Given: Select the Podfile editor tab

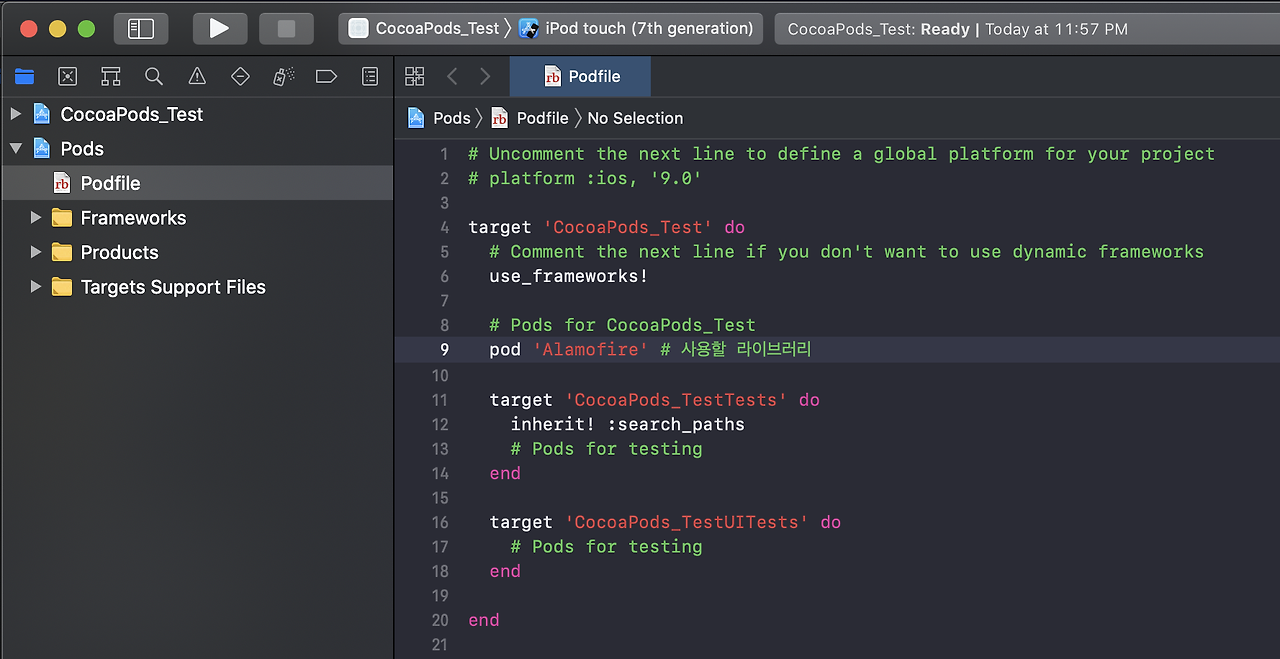Looking at the screenshot, I should (581, 76).
